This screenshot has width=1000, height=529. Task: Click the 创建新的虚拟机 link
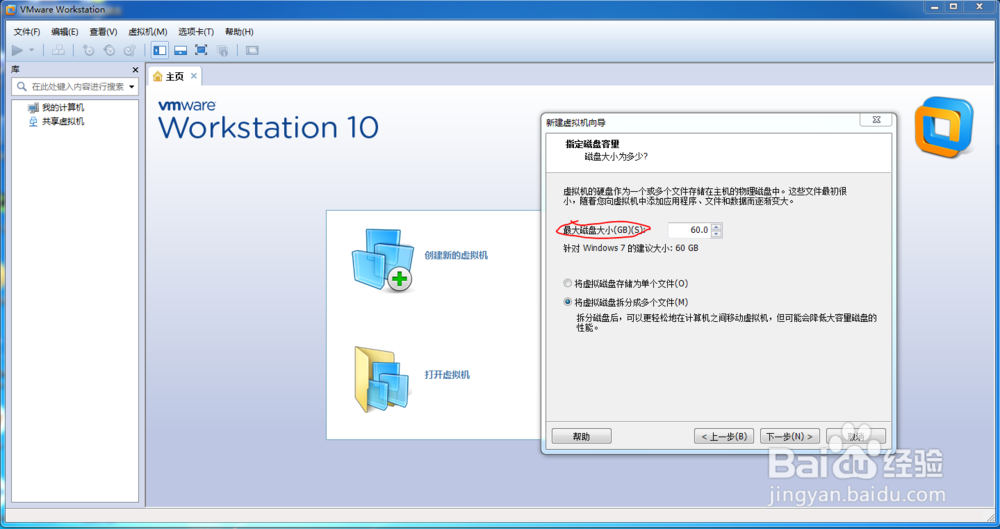[456, 255]
